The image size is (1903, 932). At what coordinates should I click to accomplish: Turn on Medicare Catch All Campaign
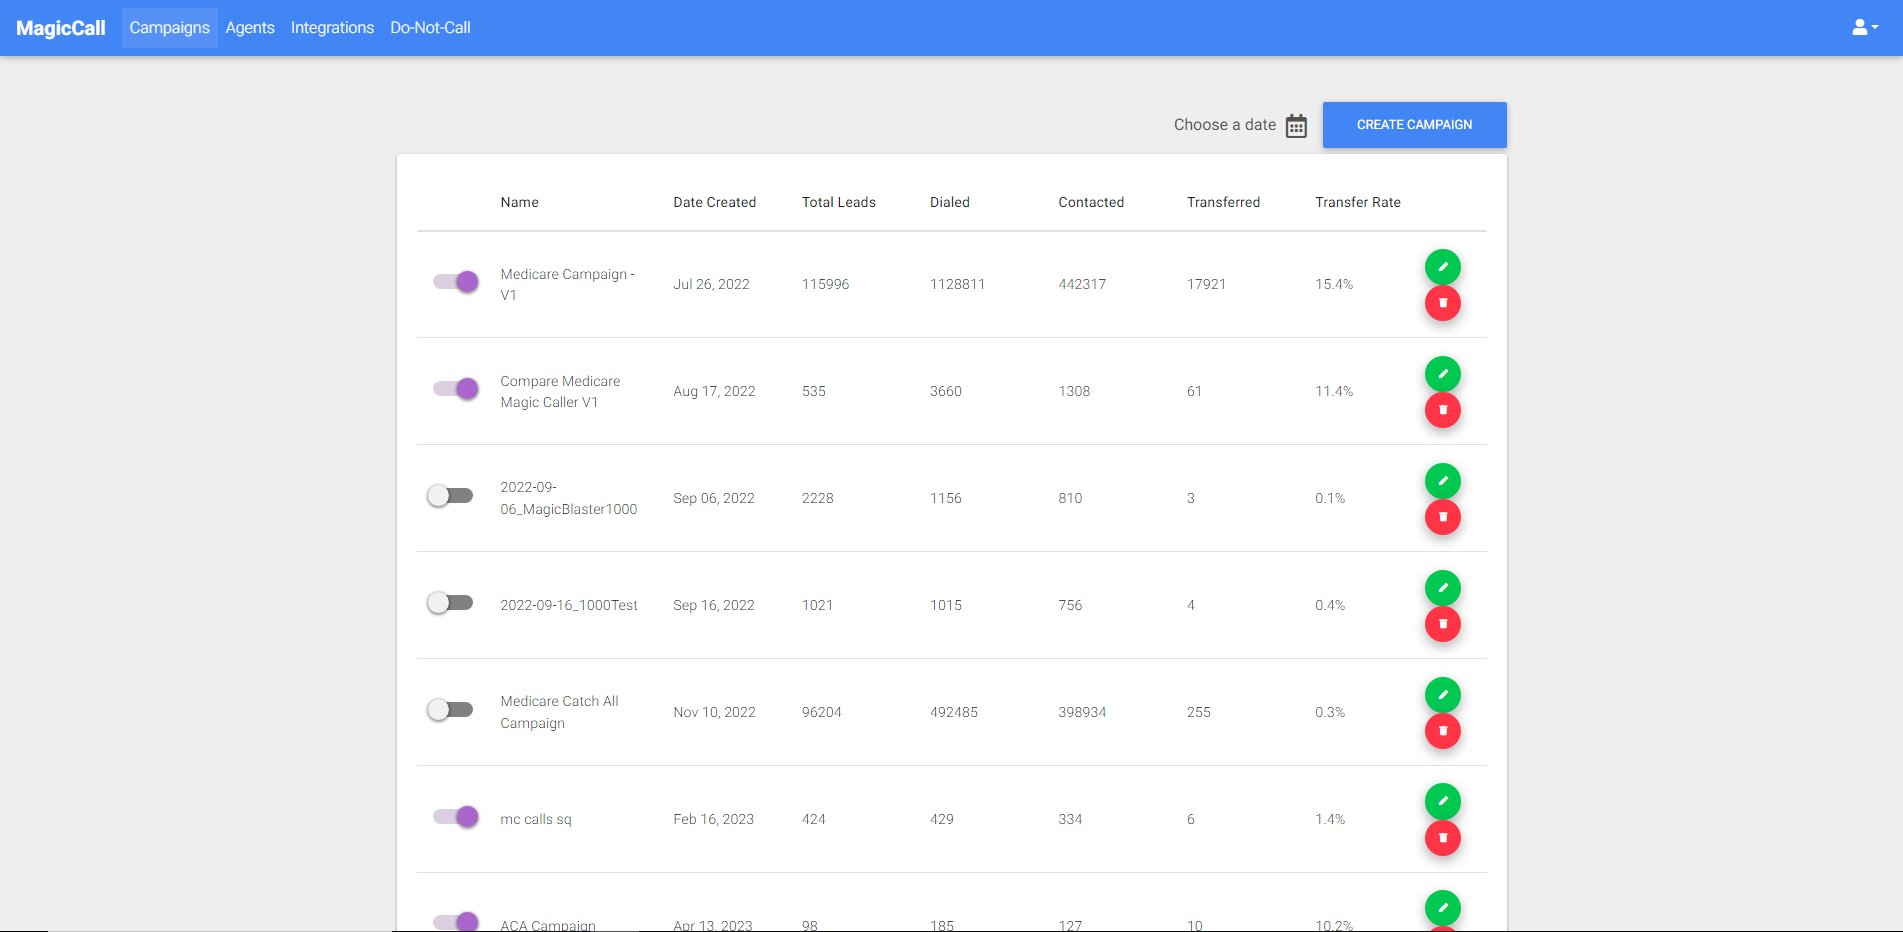click(450, 710)
